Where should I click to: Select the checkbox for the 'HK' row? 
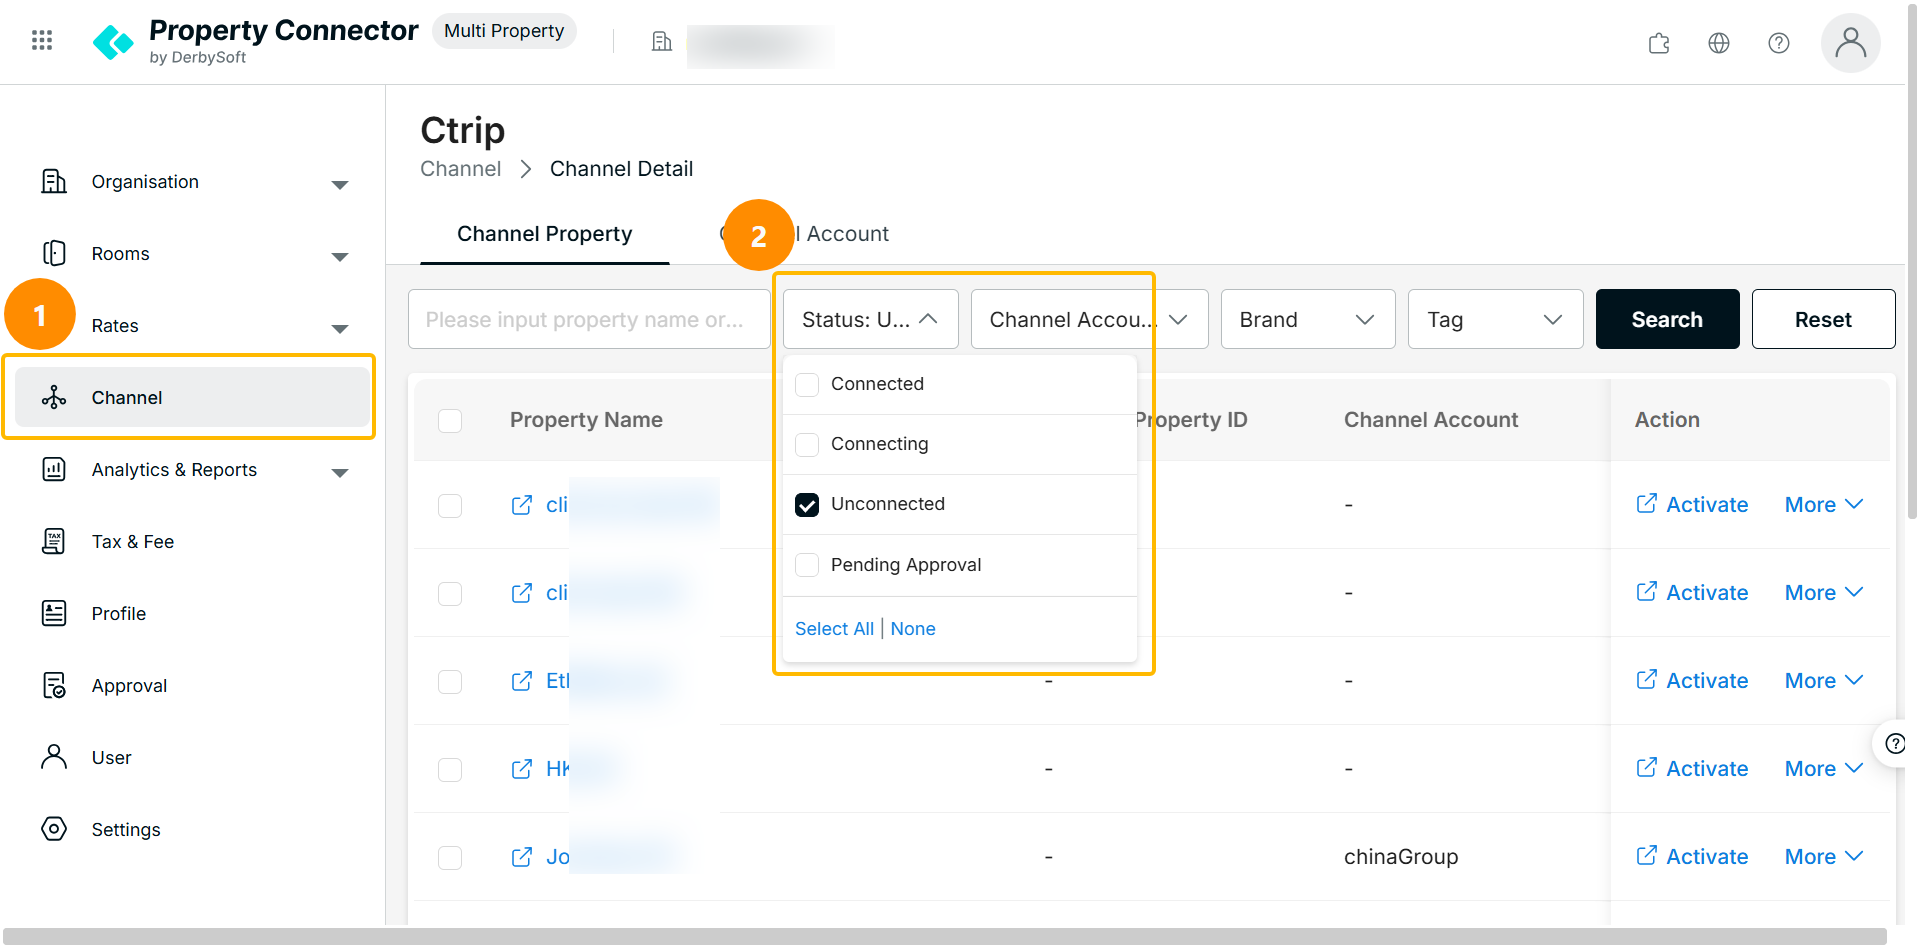450,770
